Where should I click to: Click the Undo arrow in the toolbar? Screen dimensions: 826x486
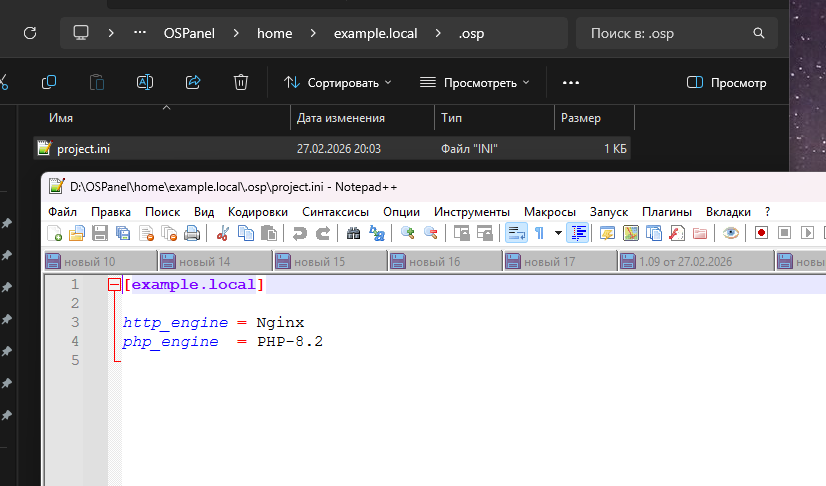click(x=300, y=233)
